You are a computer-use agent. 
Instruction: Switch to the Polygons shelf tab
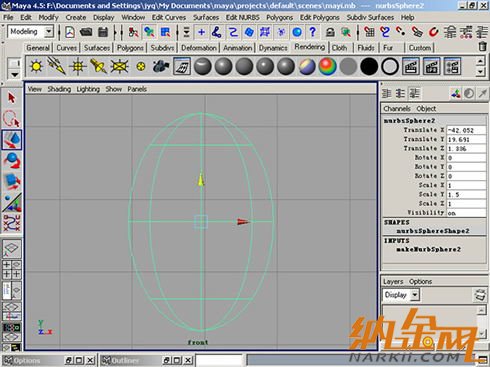[x=130, y=48]
